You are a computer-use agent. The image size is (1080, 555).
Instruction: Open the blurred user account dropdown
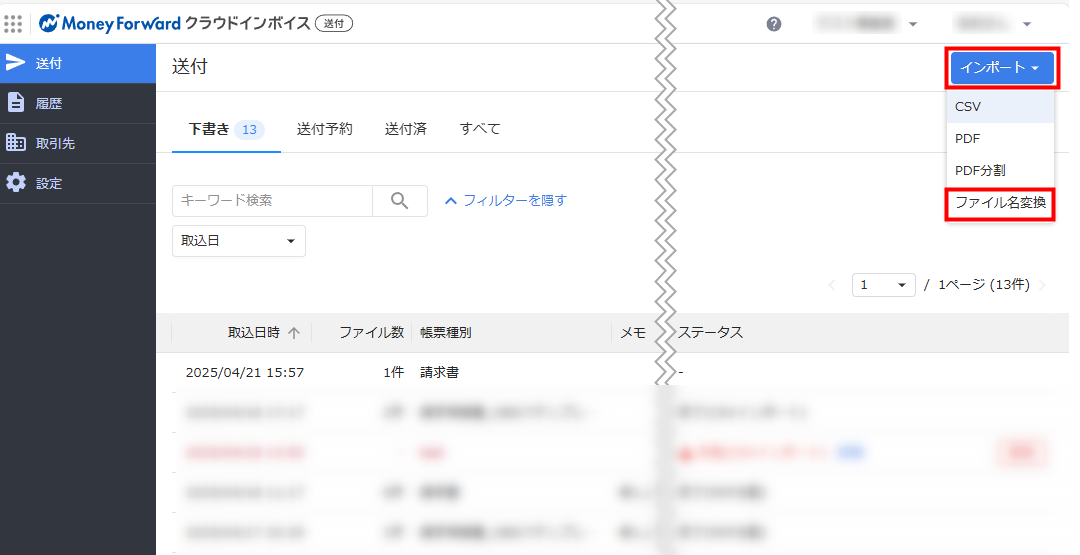[x=993, y=24]
